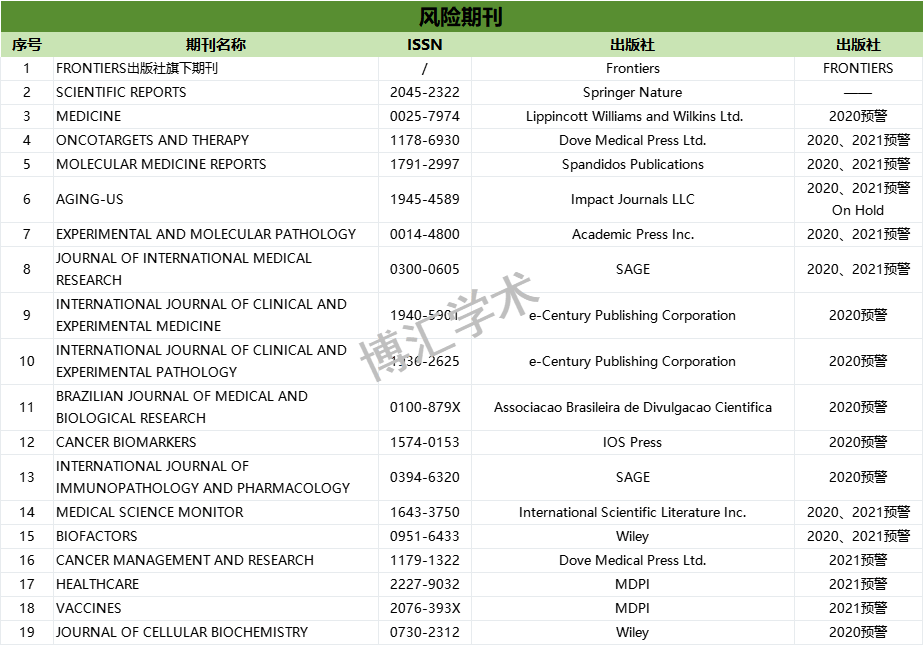Select ISSN 2076-393X

(x=425, y=608)
